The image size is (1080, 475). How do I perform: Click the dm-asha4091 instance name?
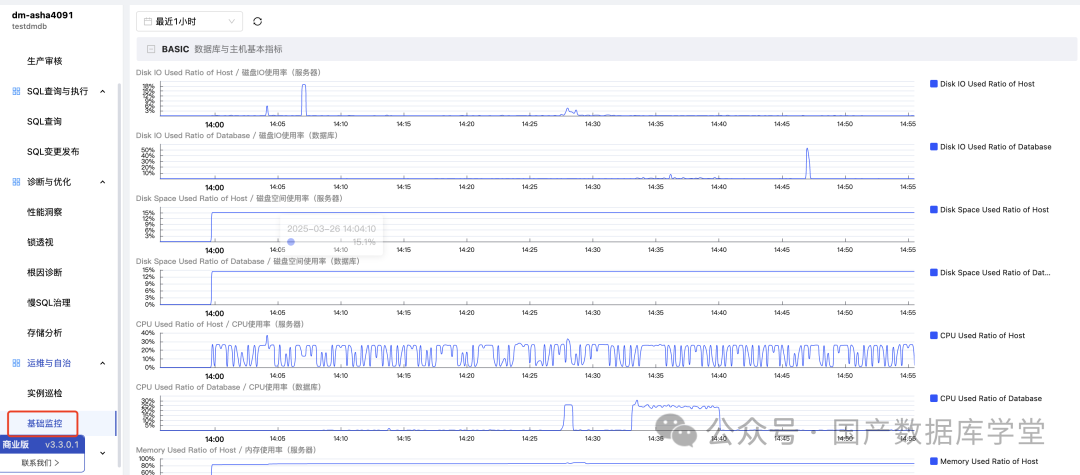tap(43, 14)
